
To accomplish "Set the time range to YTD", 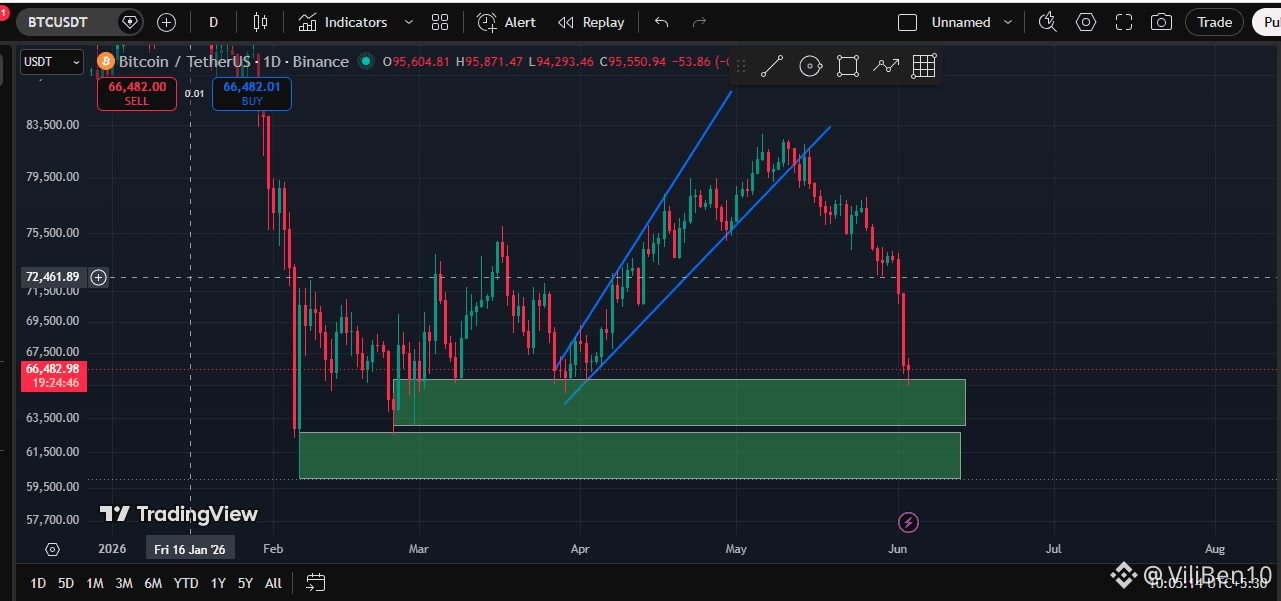I will (x=186, y=583).
